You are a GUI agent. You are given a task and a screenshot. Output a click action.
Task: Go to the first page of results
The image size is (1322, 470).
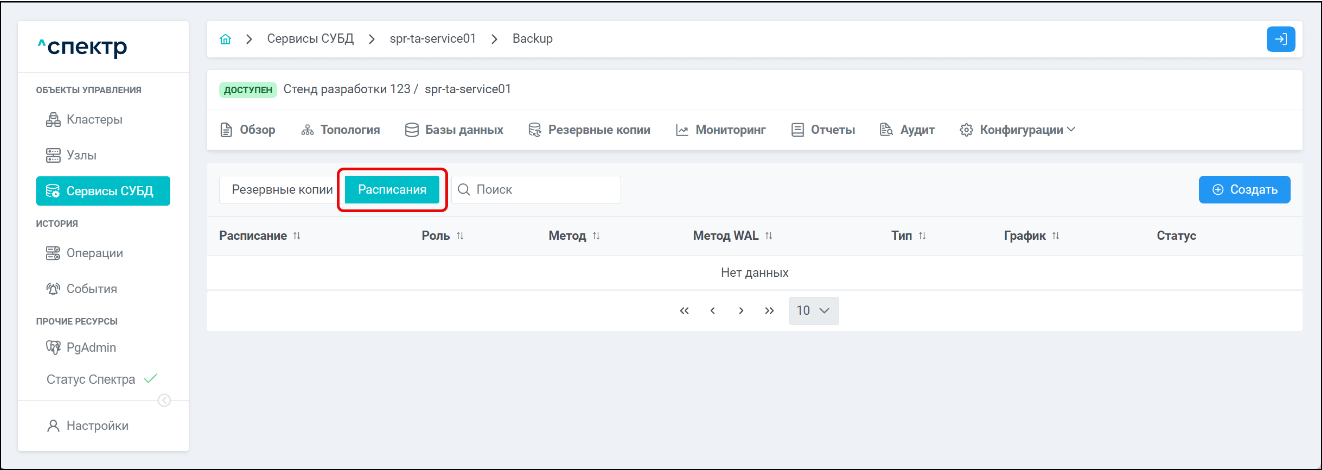[x=684, y=311]
